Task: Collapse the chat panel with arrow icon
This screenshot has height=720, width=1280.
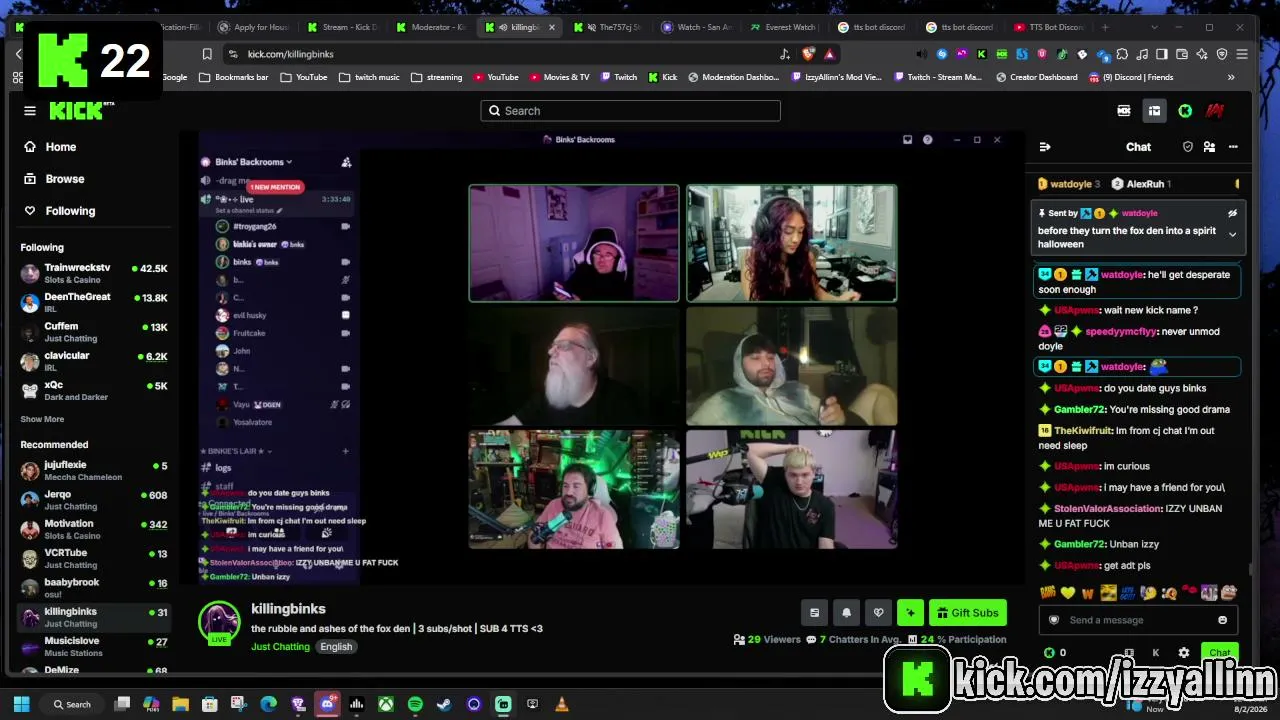Action: [x=1045, y=147]
